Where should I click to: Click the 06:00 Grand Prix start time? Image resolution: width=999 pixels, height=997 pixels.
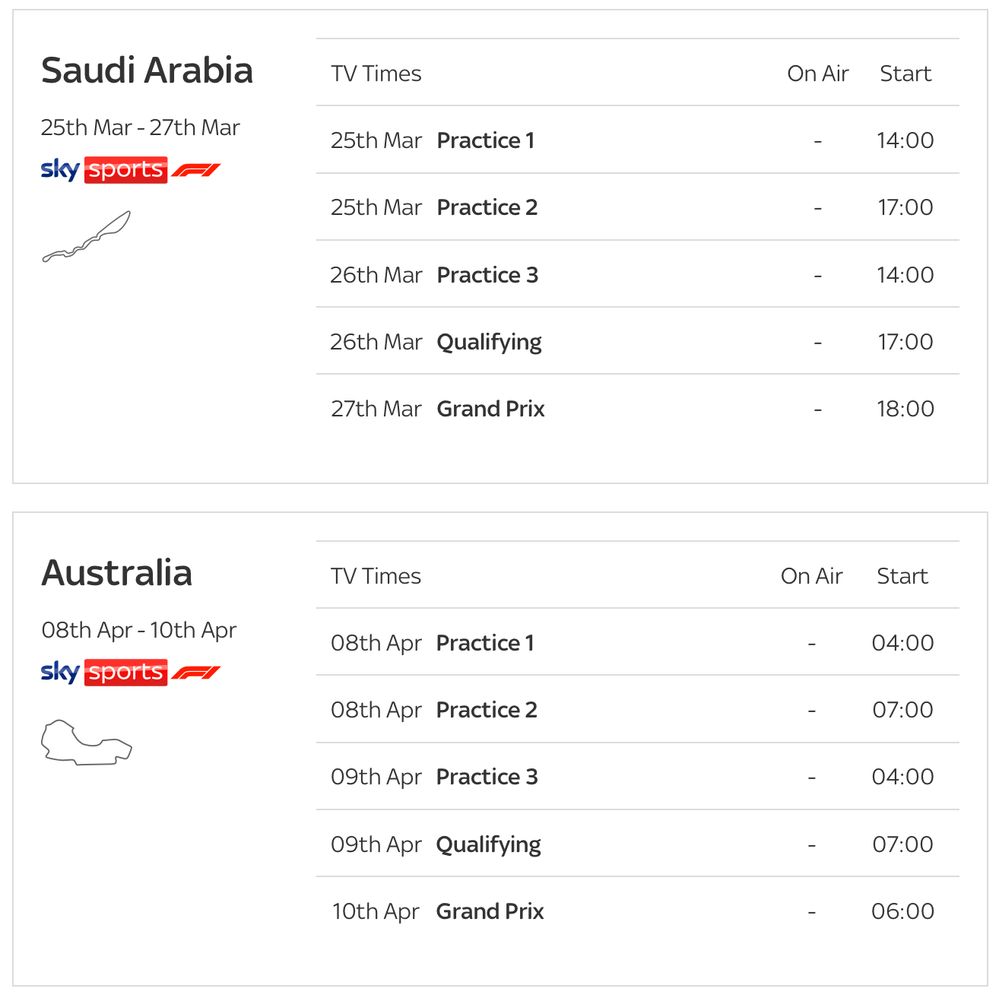(902, 911)
